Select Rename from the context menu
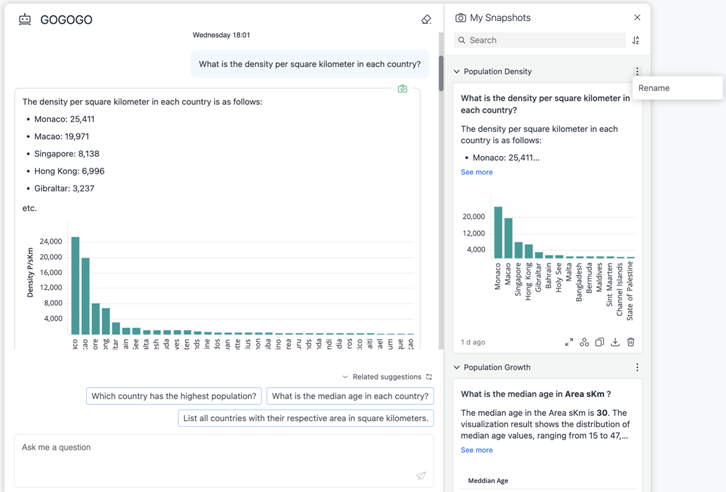The width and height of the screenshot is (726, 492). tap(655, 88)
